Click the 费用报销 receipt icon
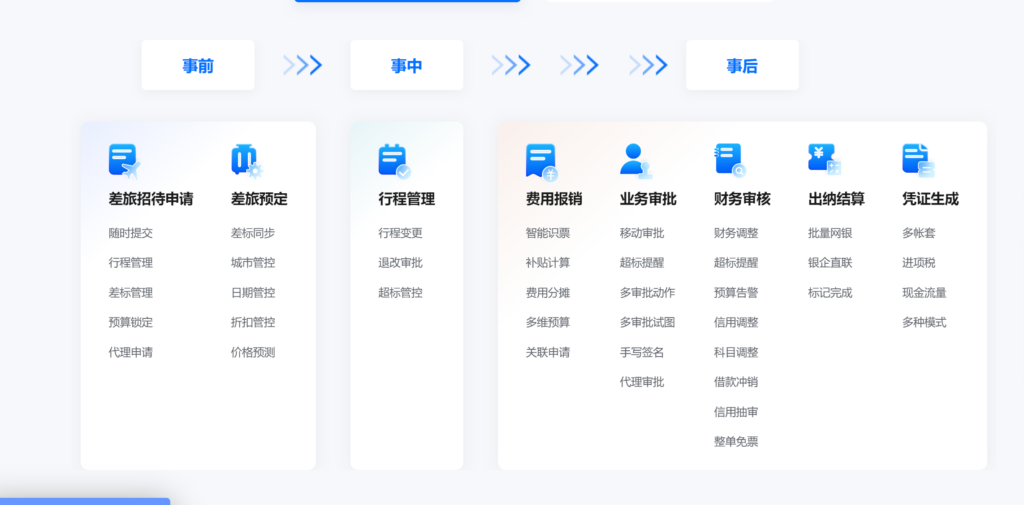The height and width of the screenshot is (505, 1024). tap(541, 160)
